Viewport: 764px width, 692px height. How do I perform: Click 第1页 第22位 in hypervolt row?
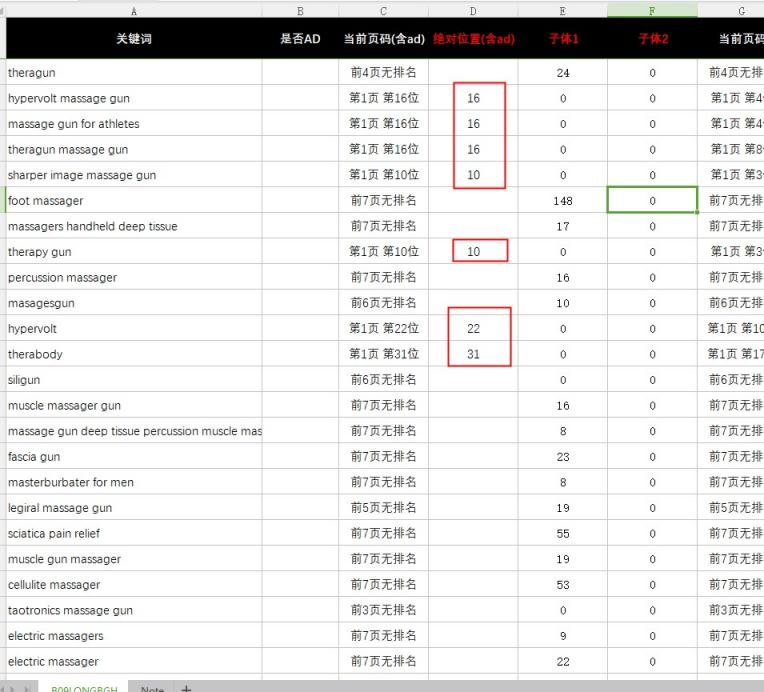click(x=383, y=328)
